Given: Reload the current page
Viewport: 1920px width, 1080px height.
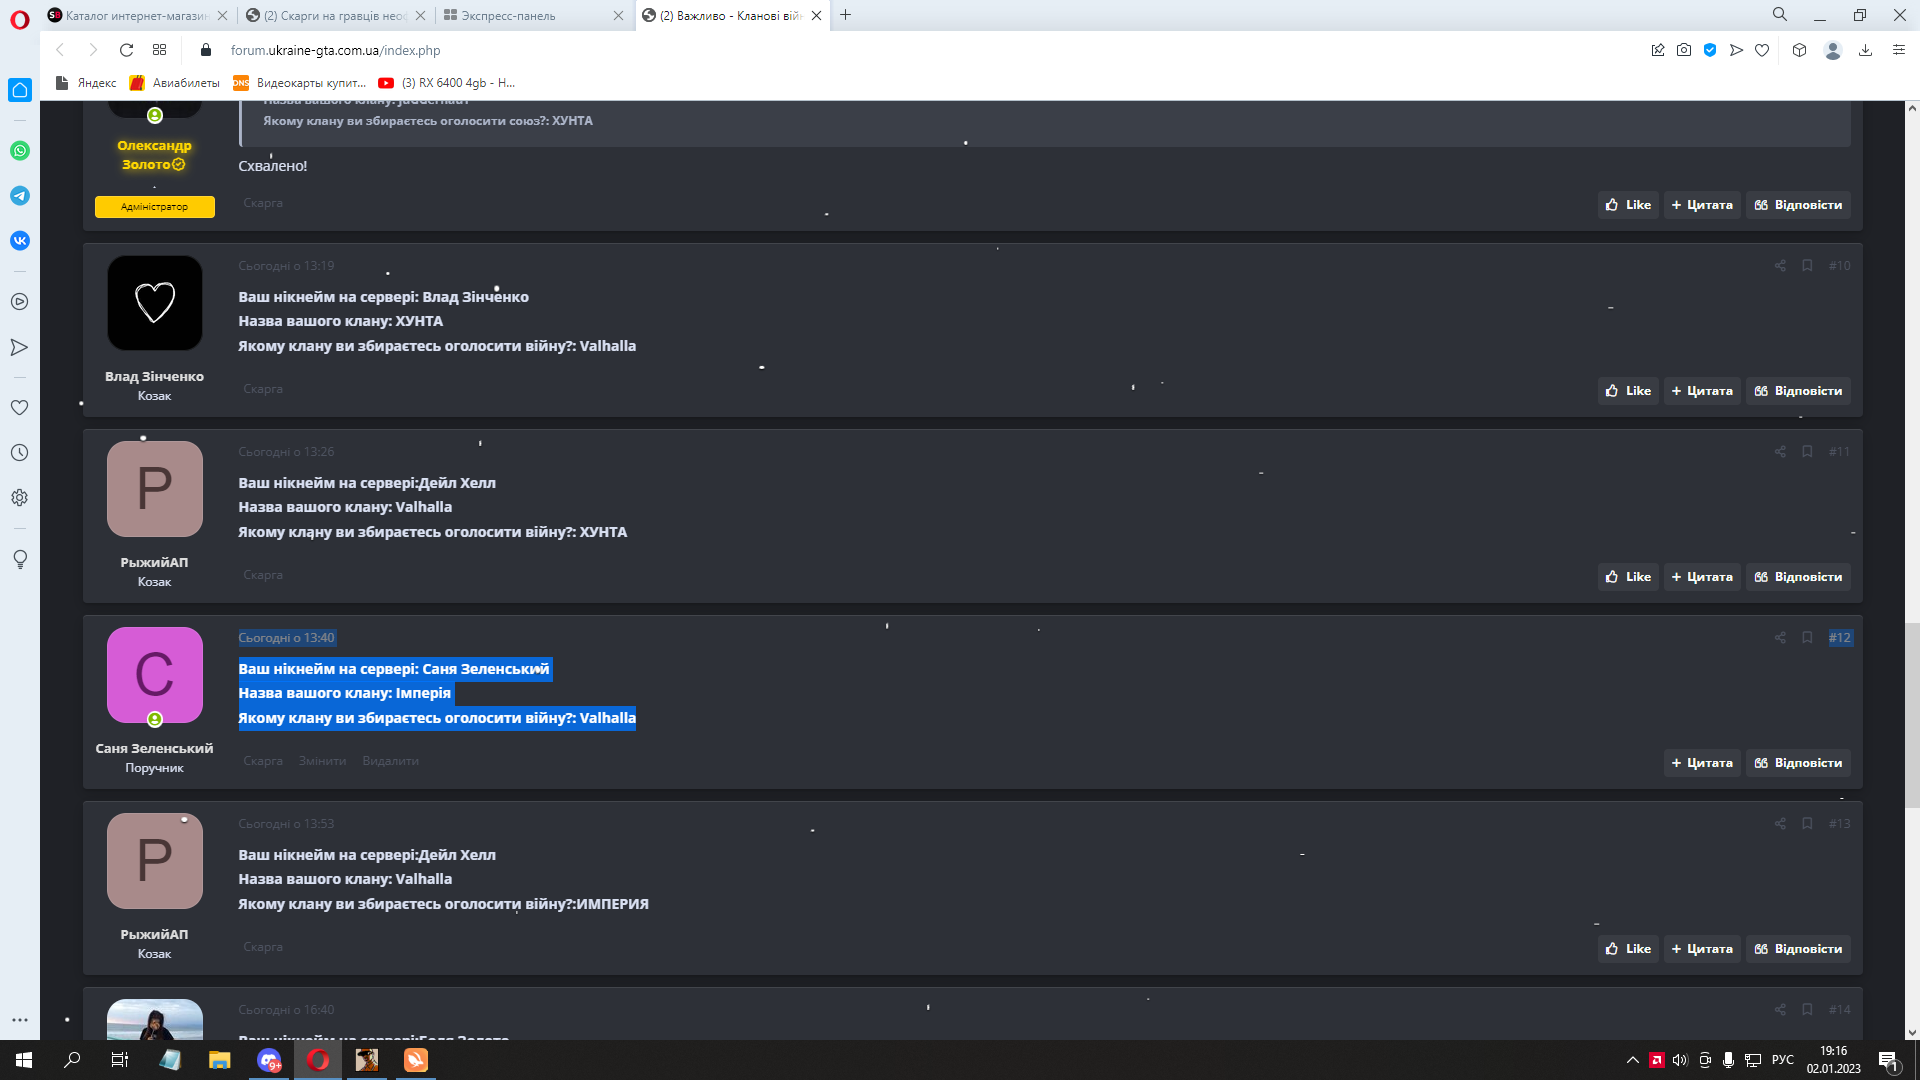Looking at the screenshot, I should pos(126,50).
